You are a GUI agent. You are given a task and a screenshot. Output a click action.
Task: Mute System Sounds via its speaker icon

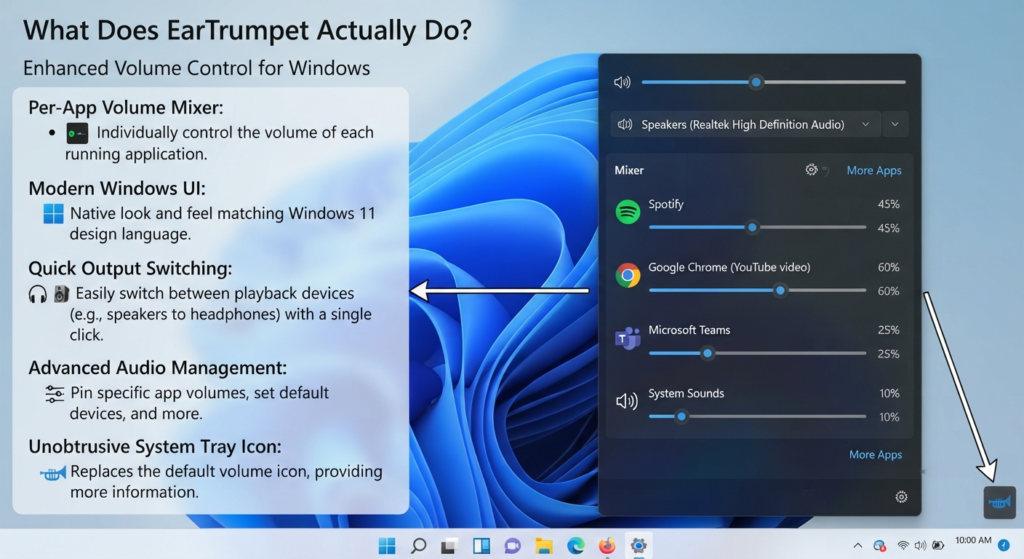tap(627, 401)
